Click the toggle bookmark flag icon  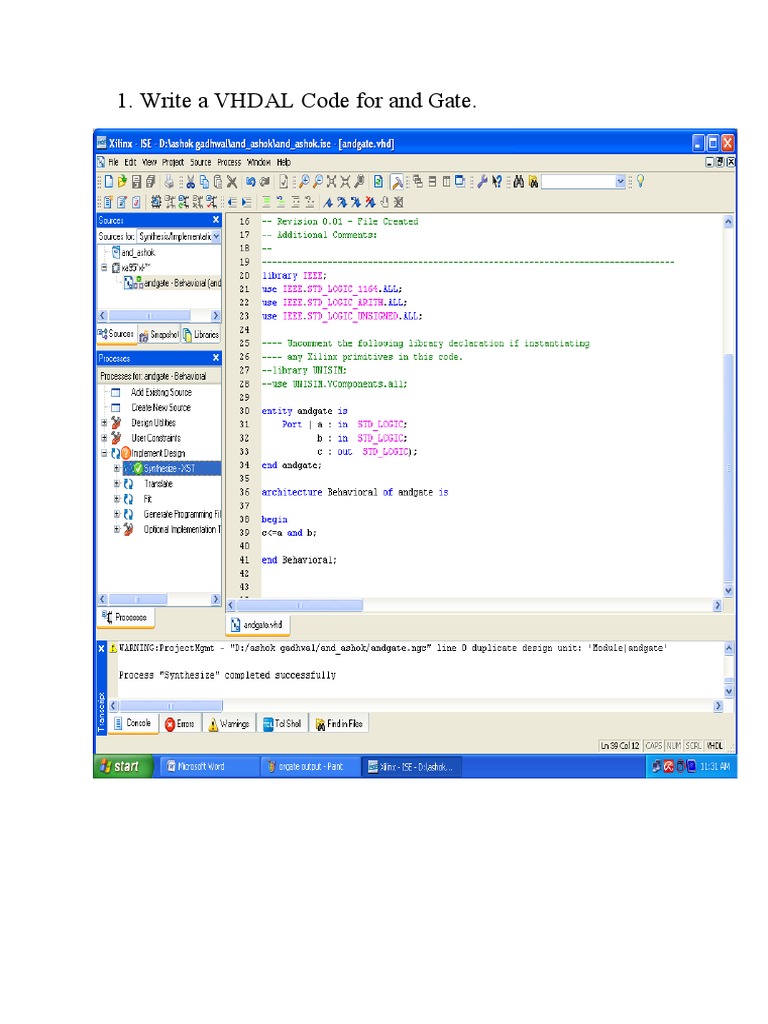point(328,202)
